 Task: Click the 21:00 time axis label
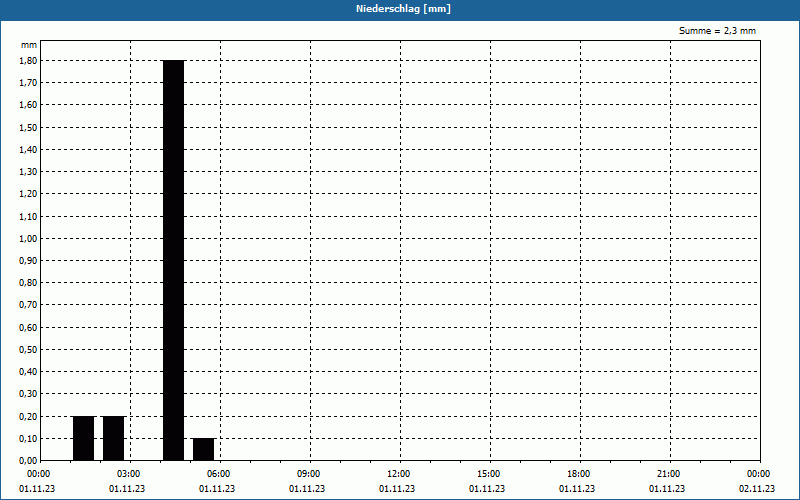(668, 474)
